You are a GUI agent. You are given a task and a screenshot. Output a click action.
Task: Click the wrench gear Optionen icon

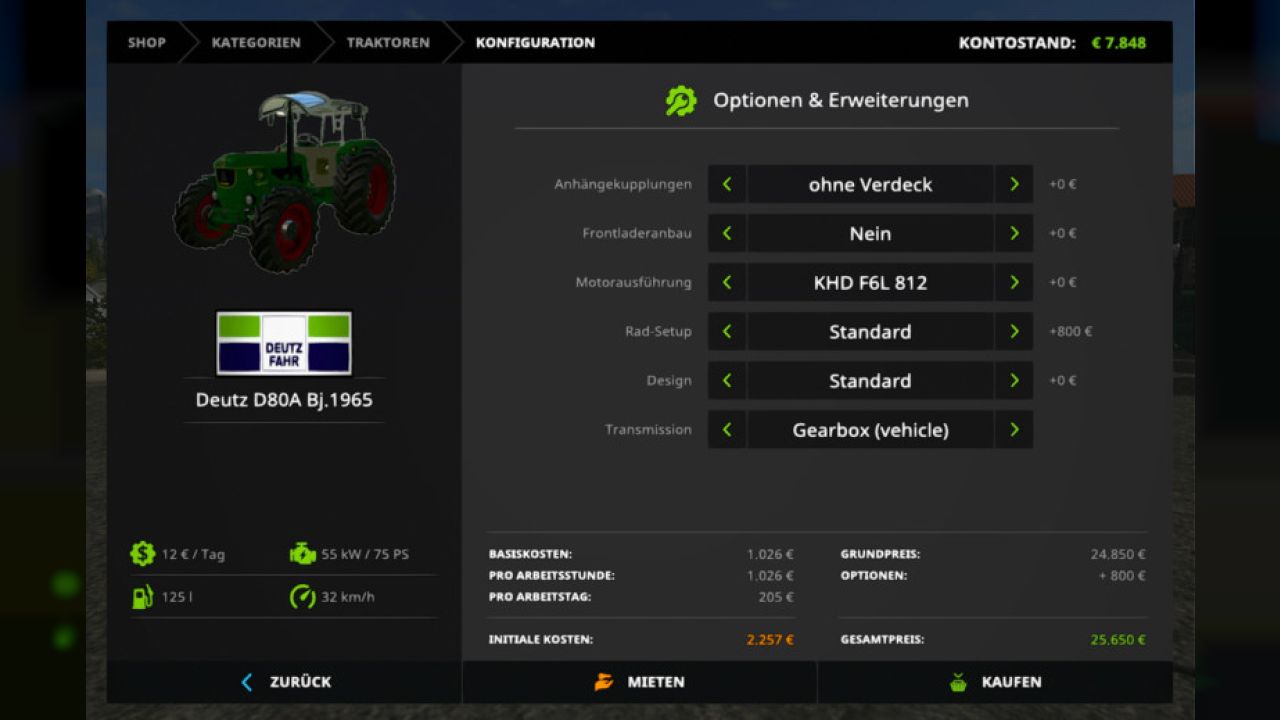click(x=681, y=100)
